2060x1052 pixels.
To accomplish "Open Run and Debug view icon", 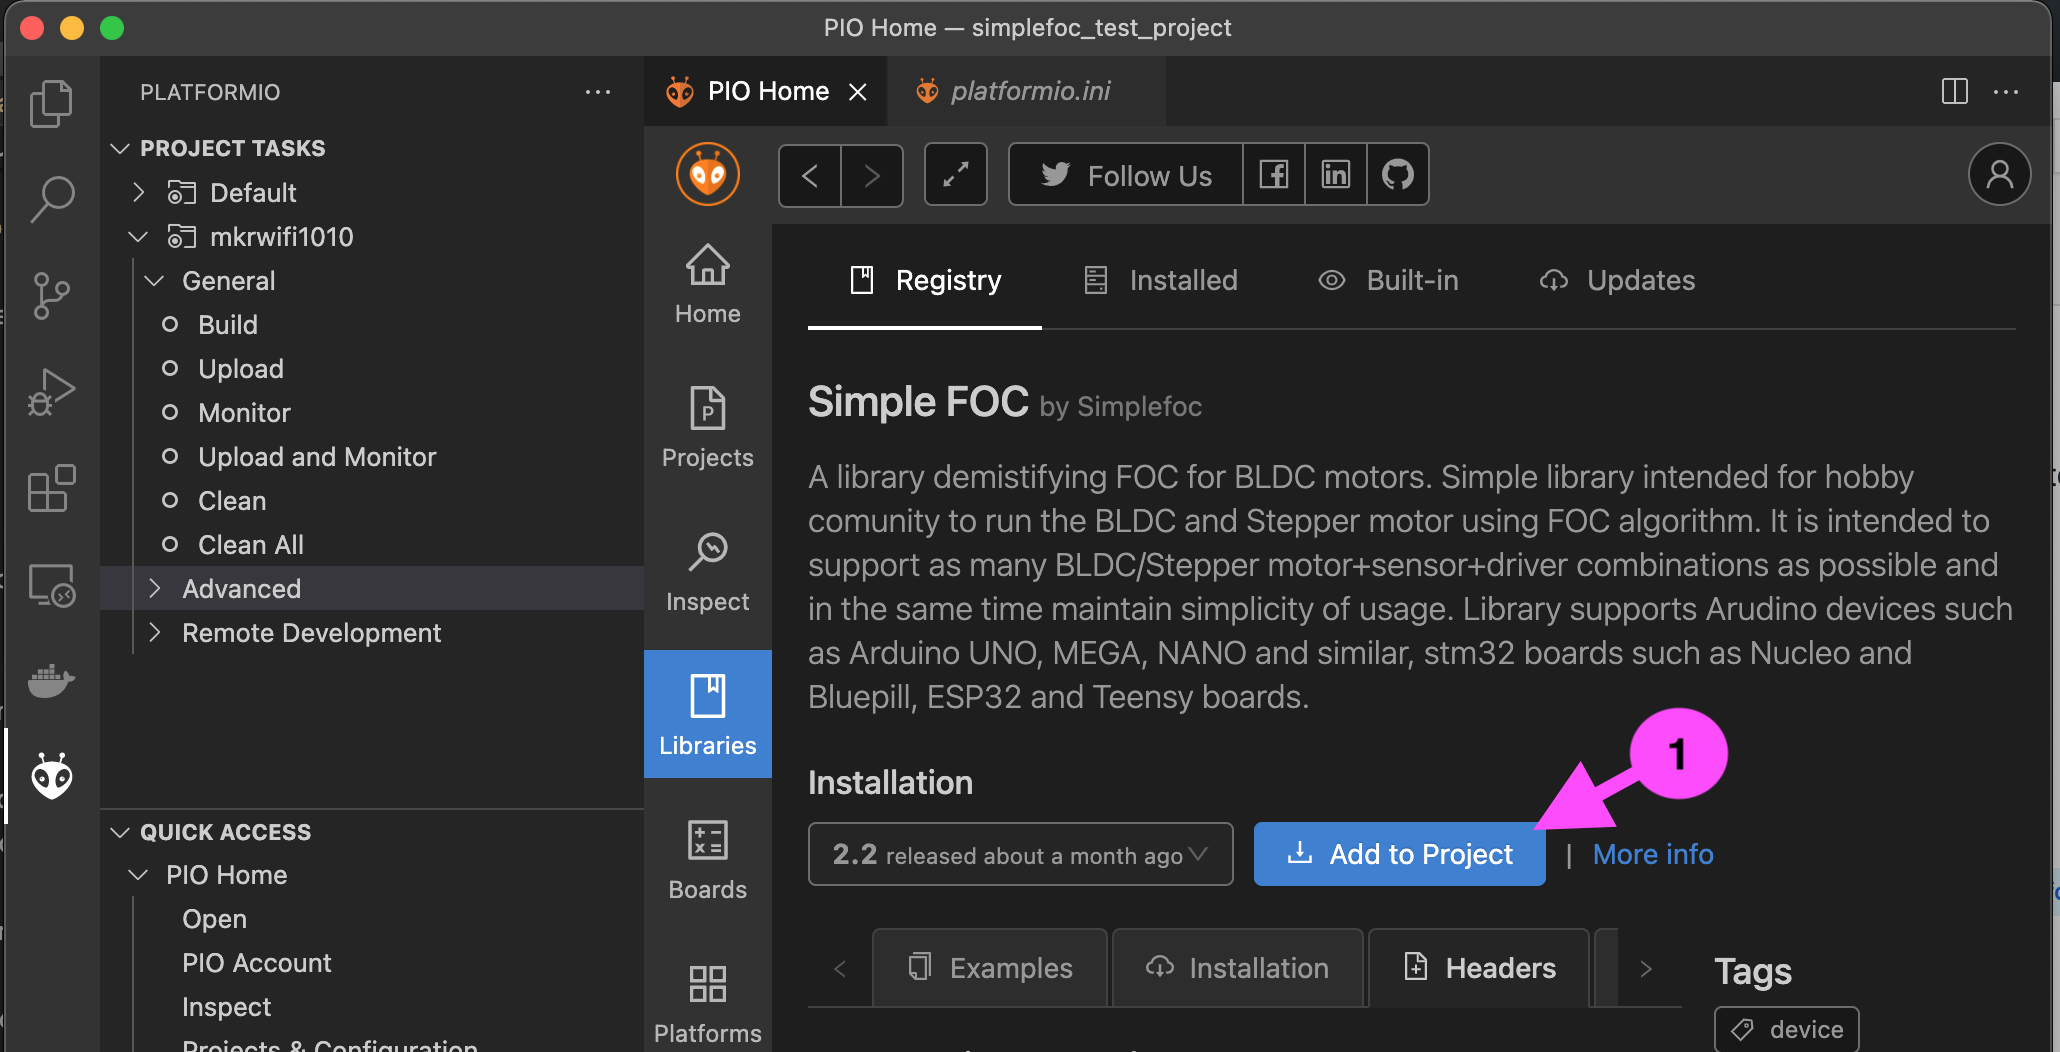I will 51,392.
